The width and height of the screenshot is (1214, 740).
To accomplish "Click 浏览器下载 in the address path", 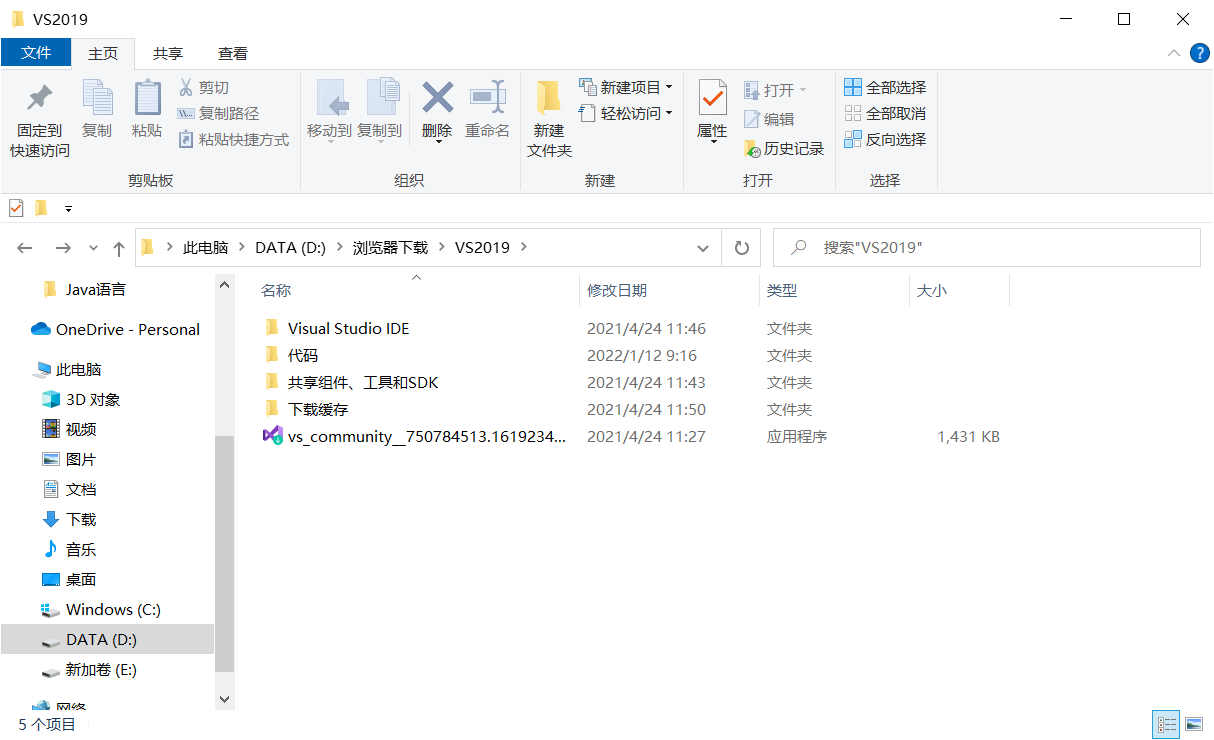I will (390, 248).
